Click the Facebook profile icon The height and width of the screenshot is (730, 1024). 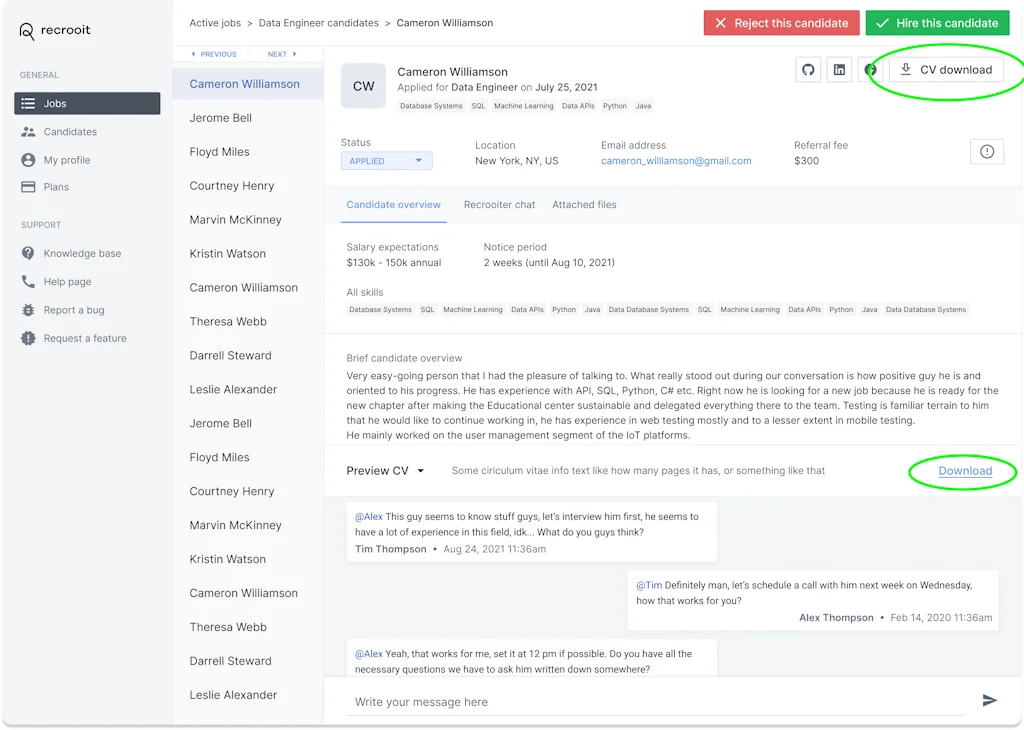pyautogui.click(x=869, y=70)
